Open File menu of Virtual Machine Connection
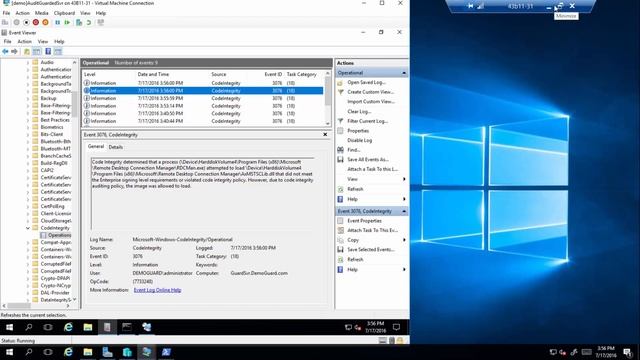The height and width of the screenshot is (360, 640). click(6, 13)
